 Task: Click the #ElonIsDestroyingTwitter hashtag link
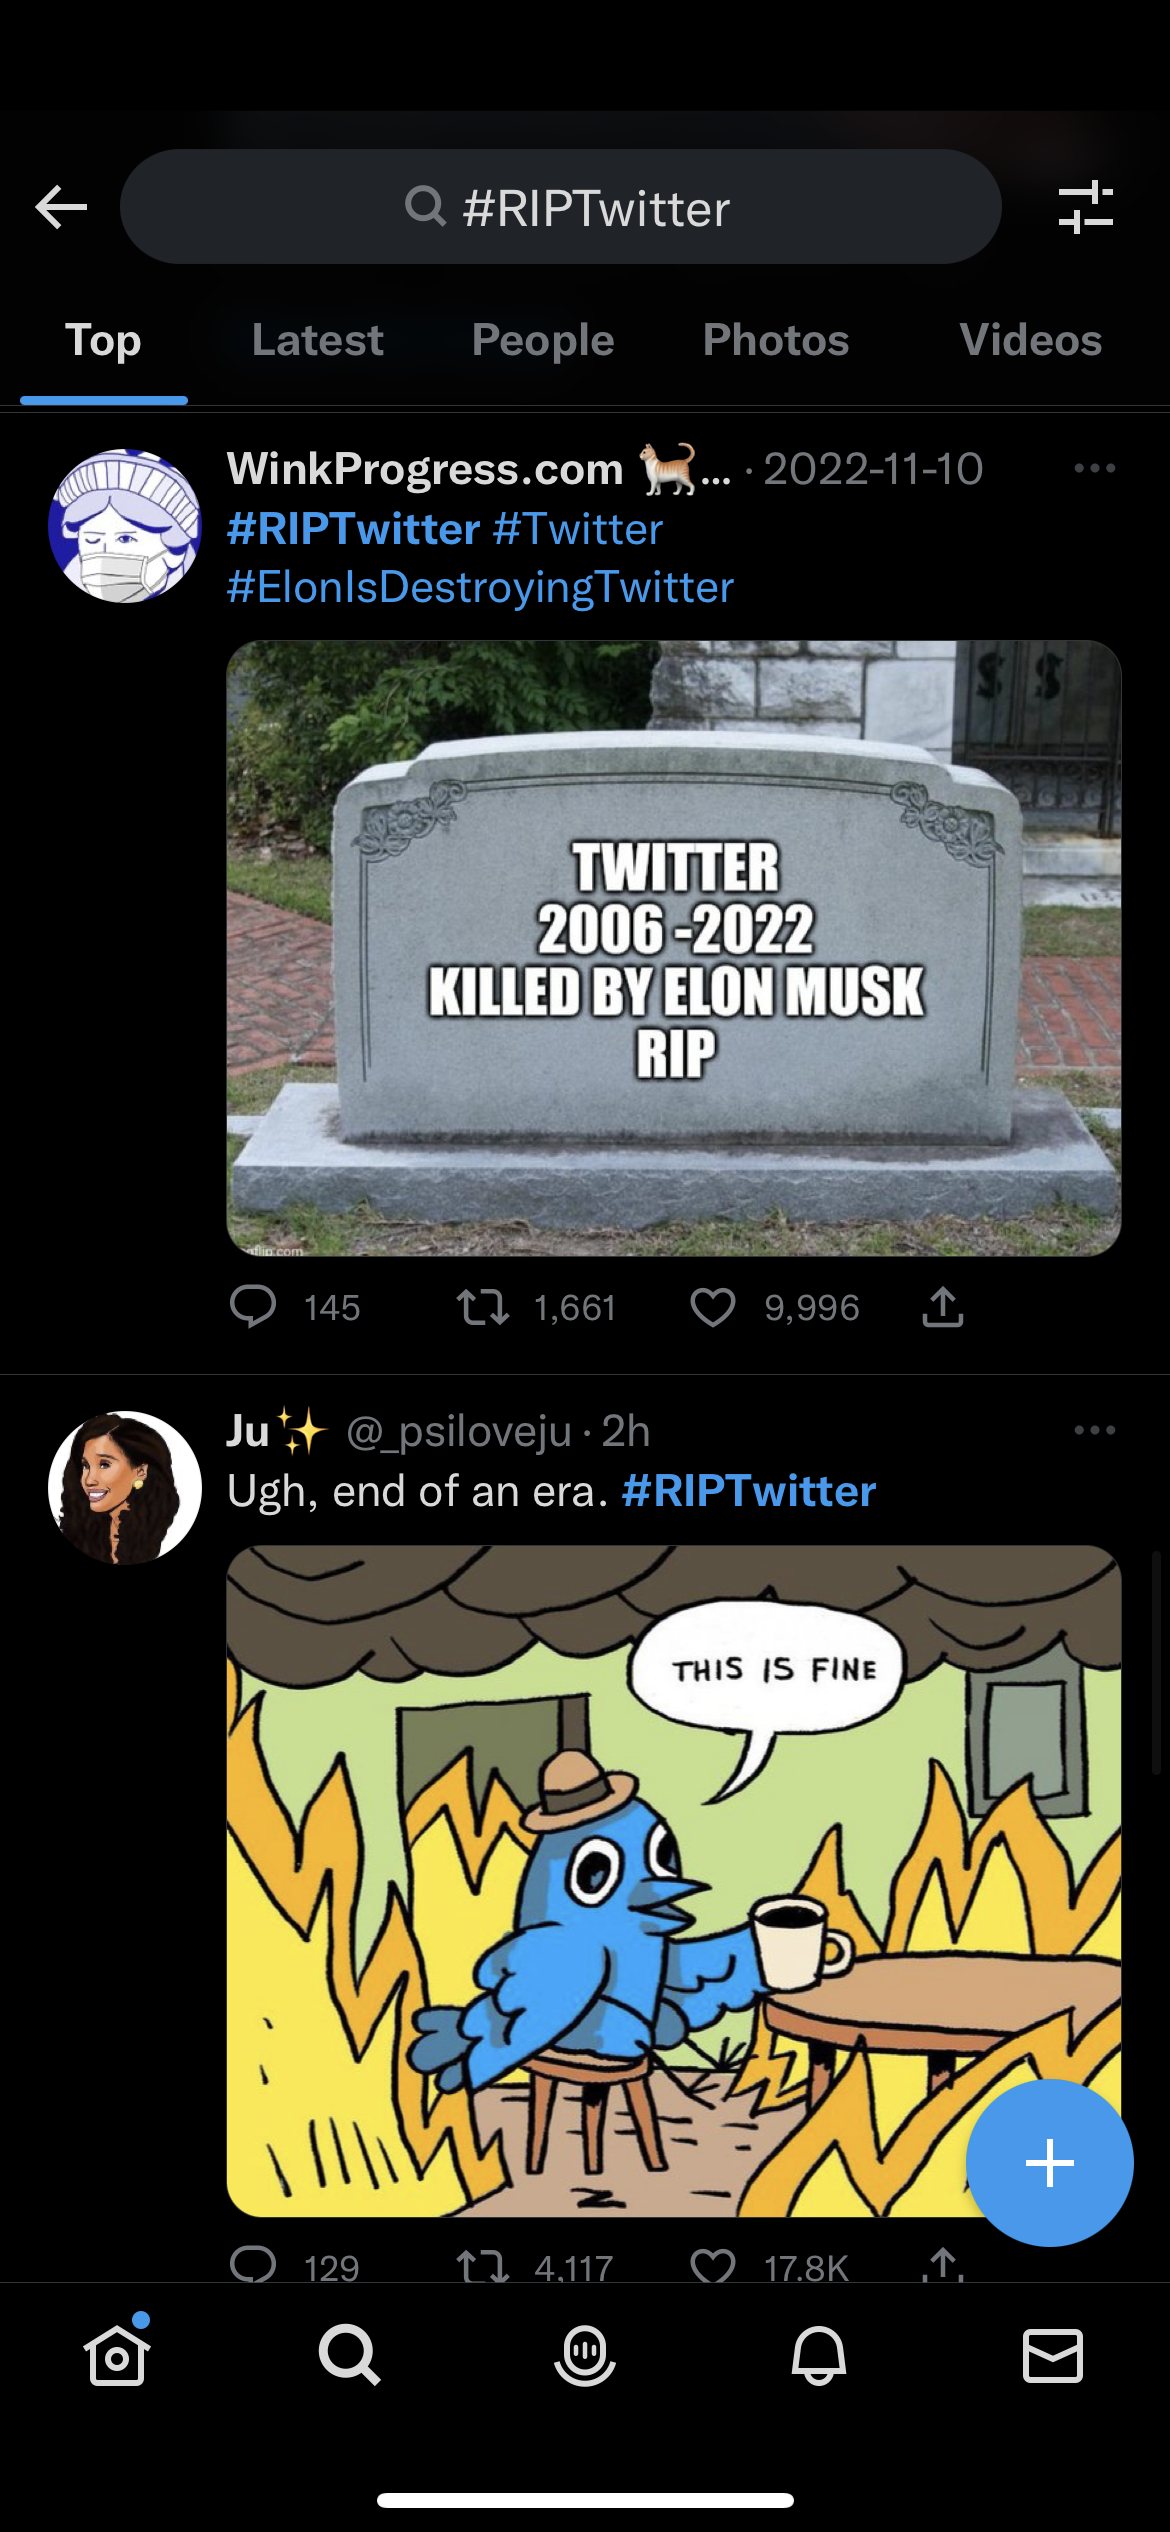pyautogui.click(x=480, y=587)
